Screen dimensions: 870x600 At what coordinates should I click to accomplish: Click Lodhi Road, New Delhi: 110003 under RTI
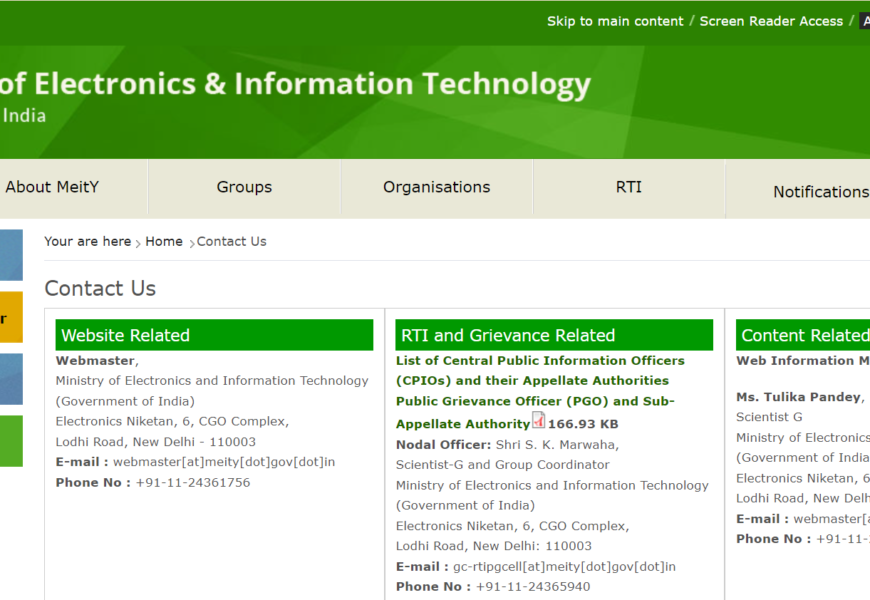click(x=494, y=546)
